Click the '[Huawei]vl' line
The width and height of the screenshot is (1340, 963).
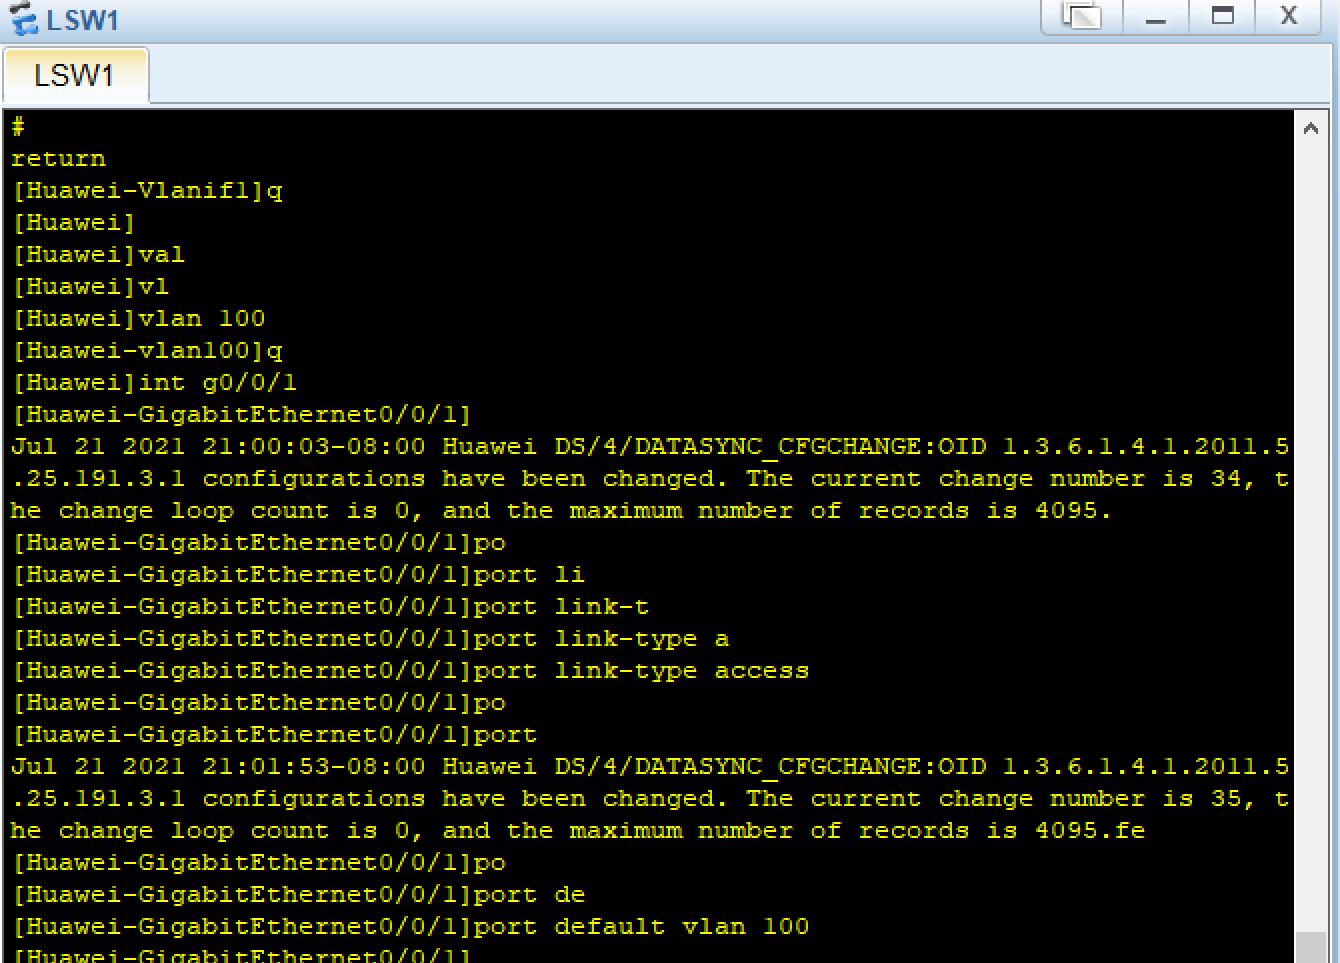[x=90, y=287]
